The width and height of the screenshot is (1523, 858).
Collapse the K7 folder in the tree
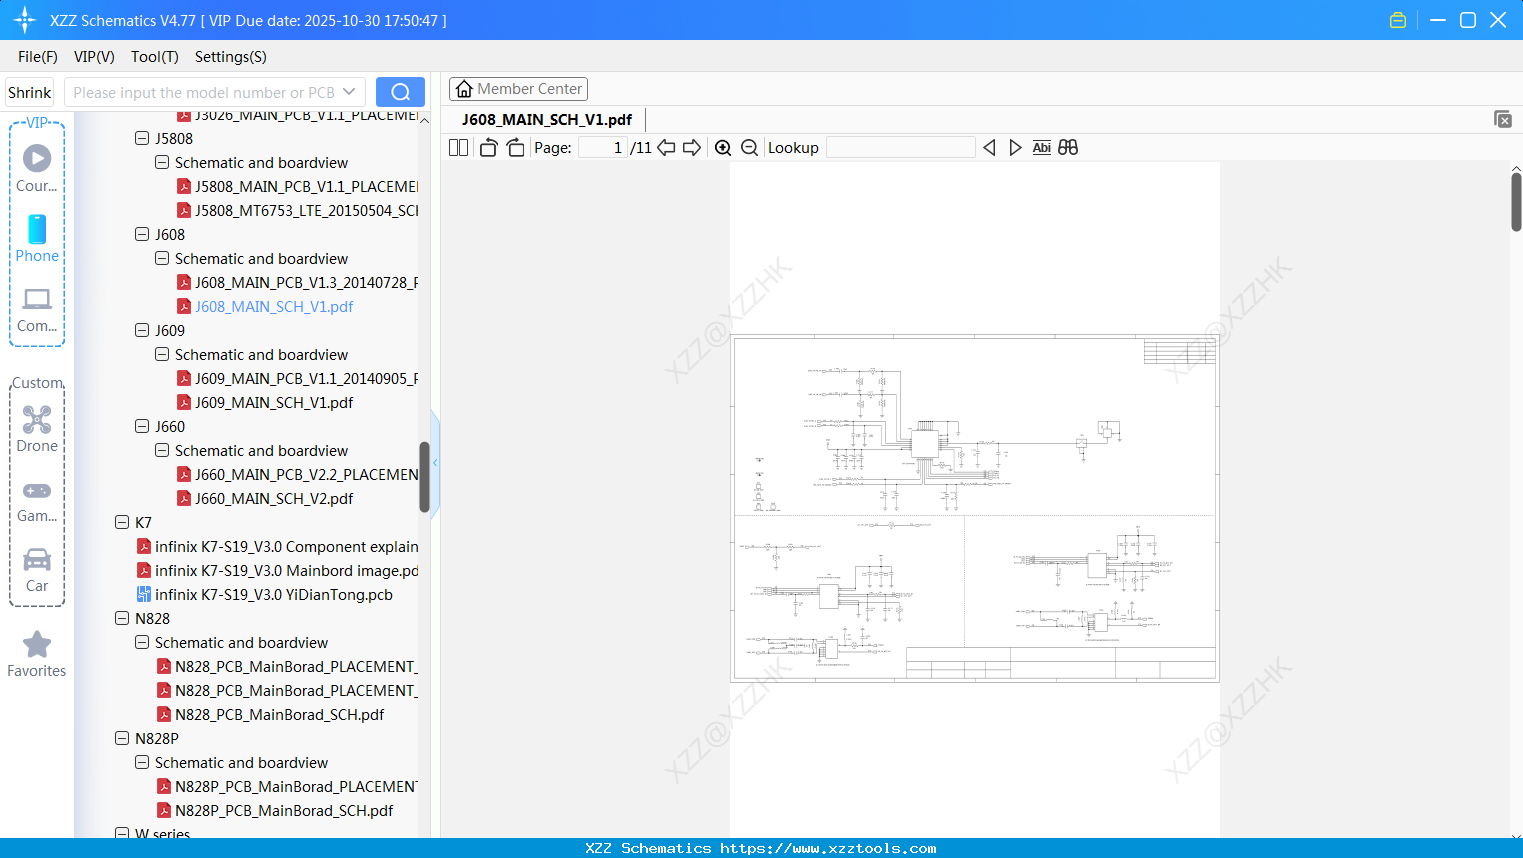[122, 522]
